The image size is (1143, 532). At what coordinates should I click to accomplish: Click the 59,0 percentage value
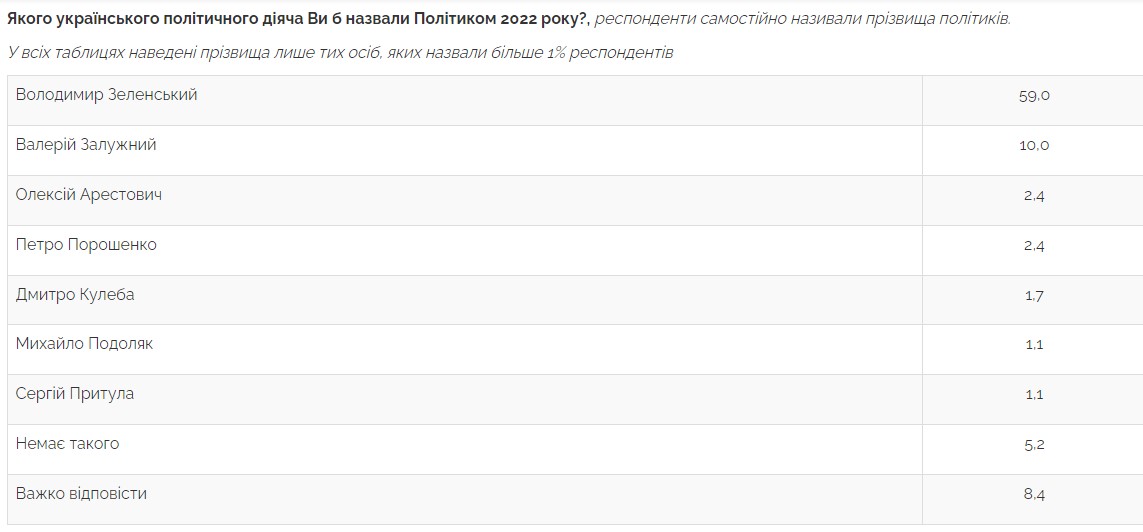pos(1034,96)
